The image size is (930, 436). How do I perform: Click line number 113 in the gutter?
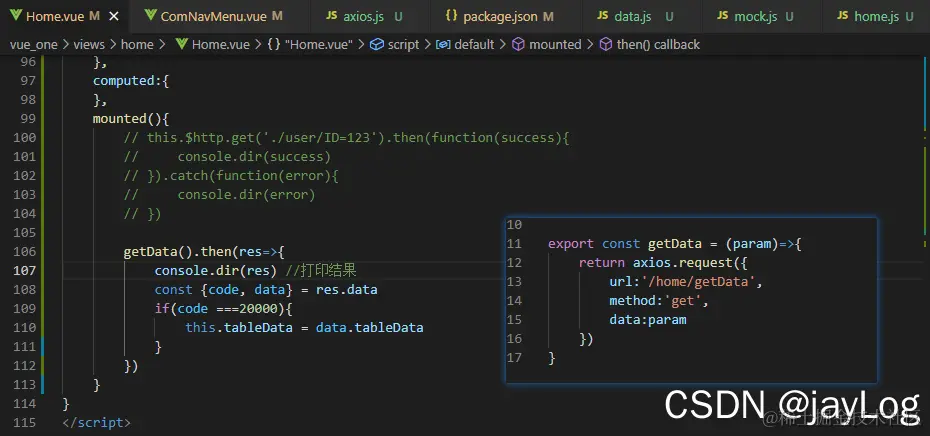click(x=24, y=384)
